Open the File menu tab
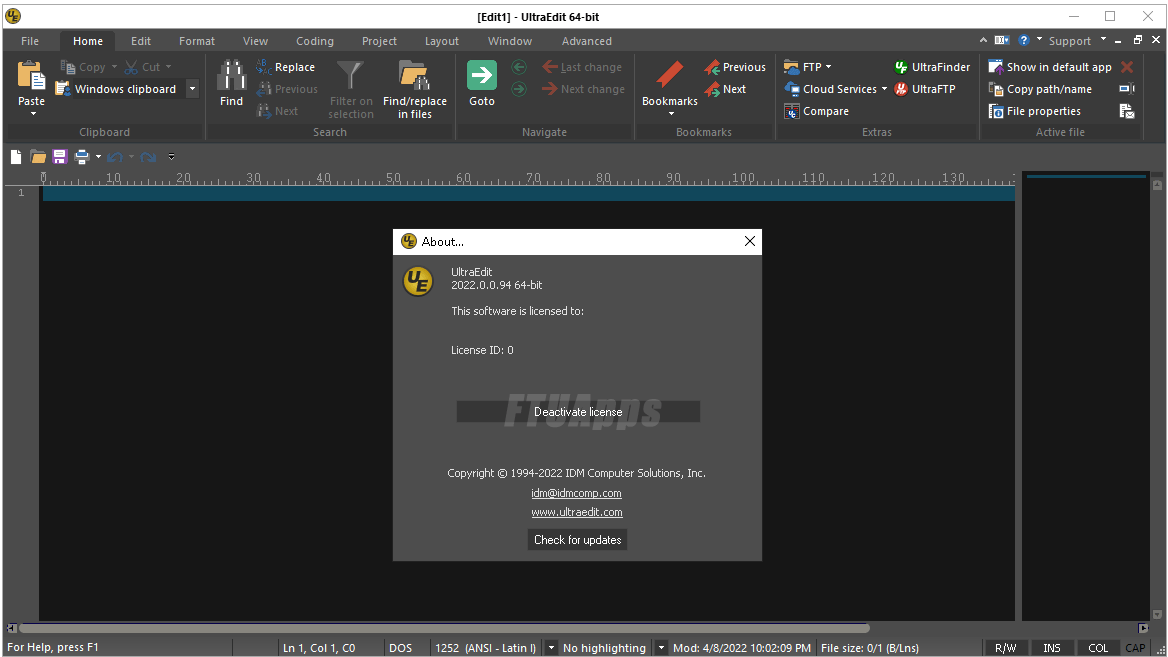Screen dimensions: 1168x657 point(30,41)
